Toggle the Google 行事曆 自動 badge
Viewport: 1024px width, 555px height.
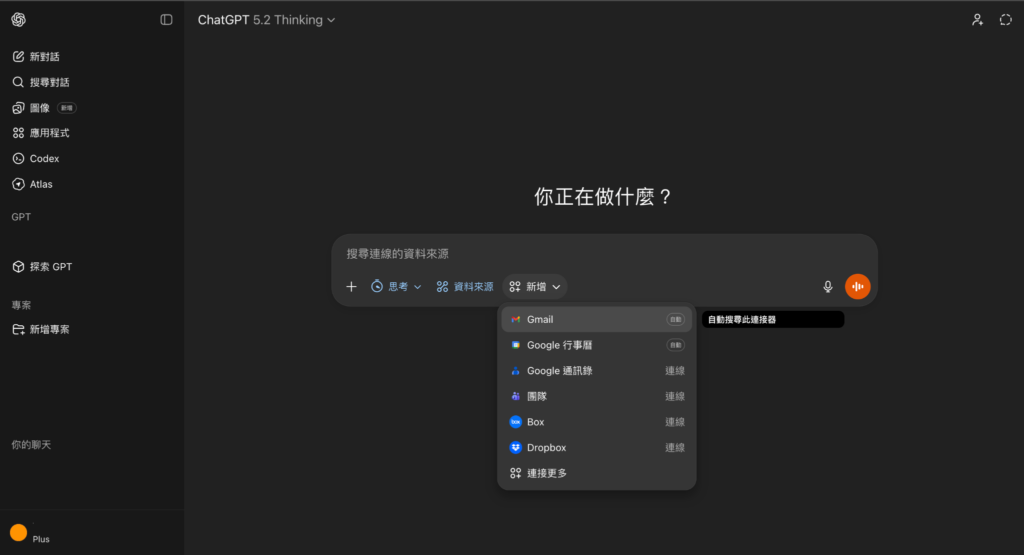[675, 345]
